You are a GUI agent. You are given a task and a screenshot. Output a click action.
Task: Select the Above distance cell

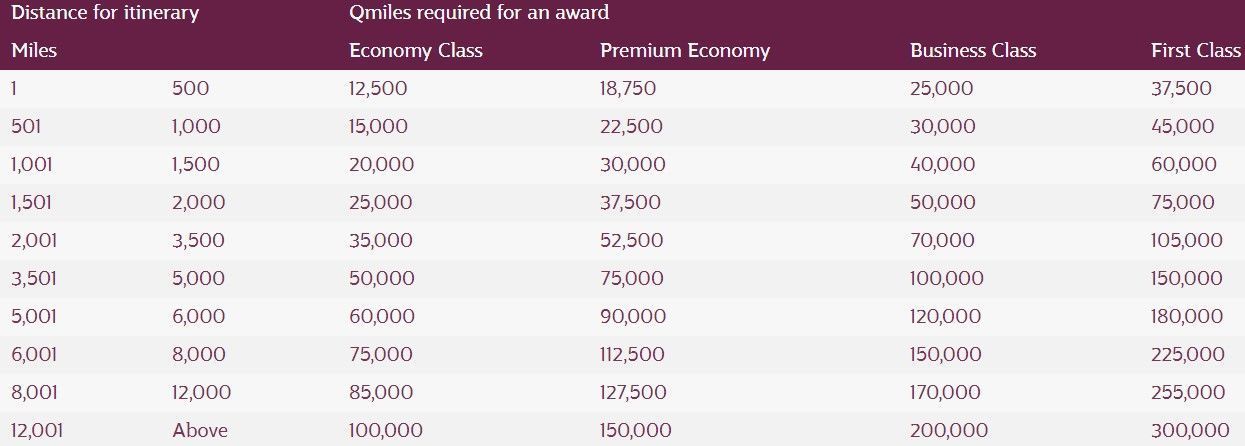point(200,430)
